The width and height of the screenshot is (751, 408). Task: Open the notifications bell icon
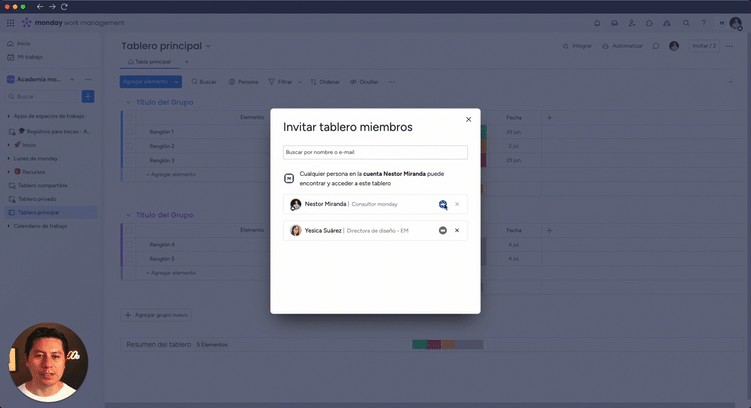coord(597,23)
